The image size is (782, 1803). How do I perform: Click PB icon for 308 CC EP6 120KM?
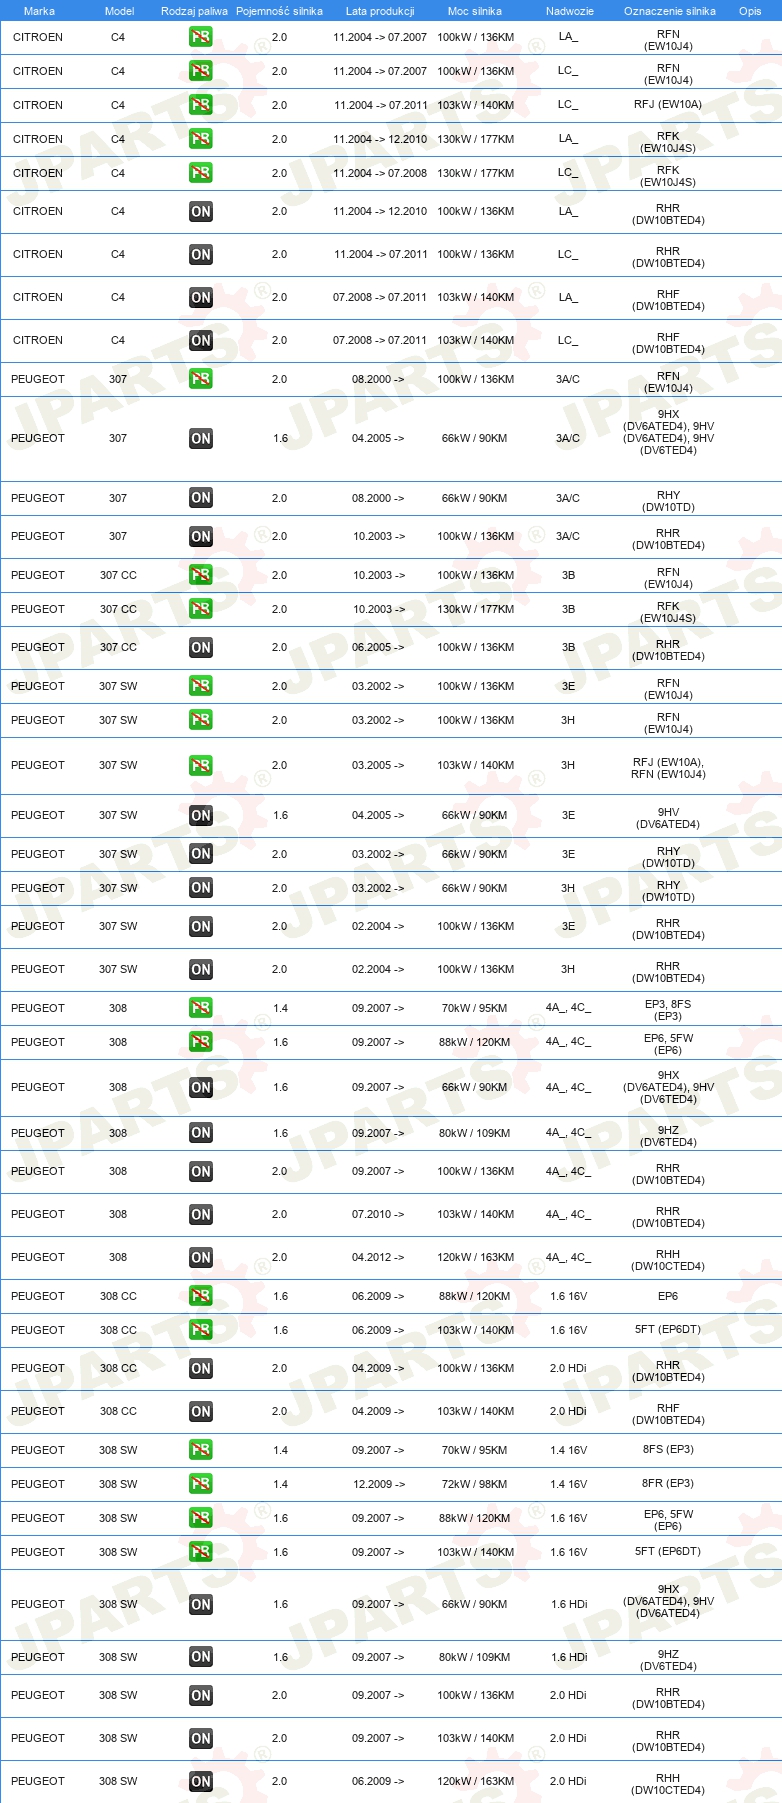tap(201, 1296)
